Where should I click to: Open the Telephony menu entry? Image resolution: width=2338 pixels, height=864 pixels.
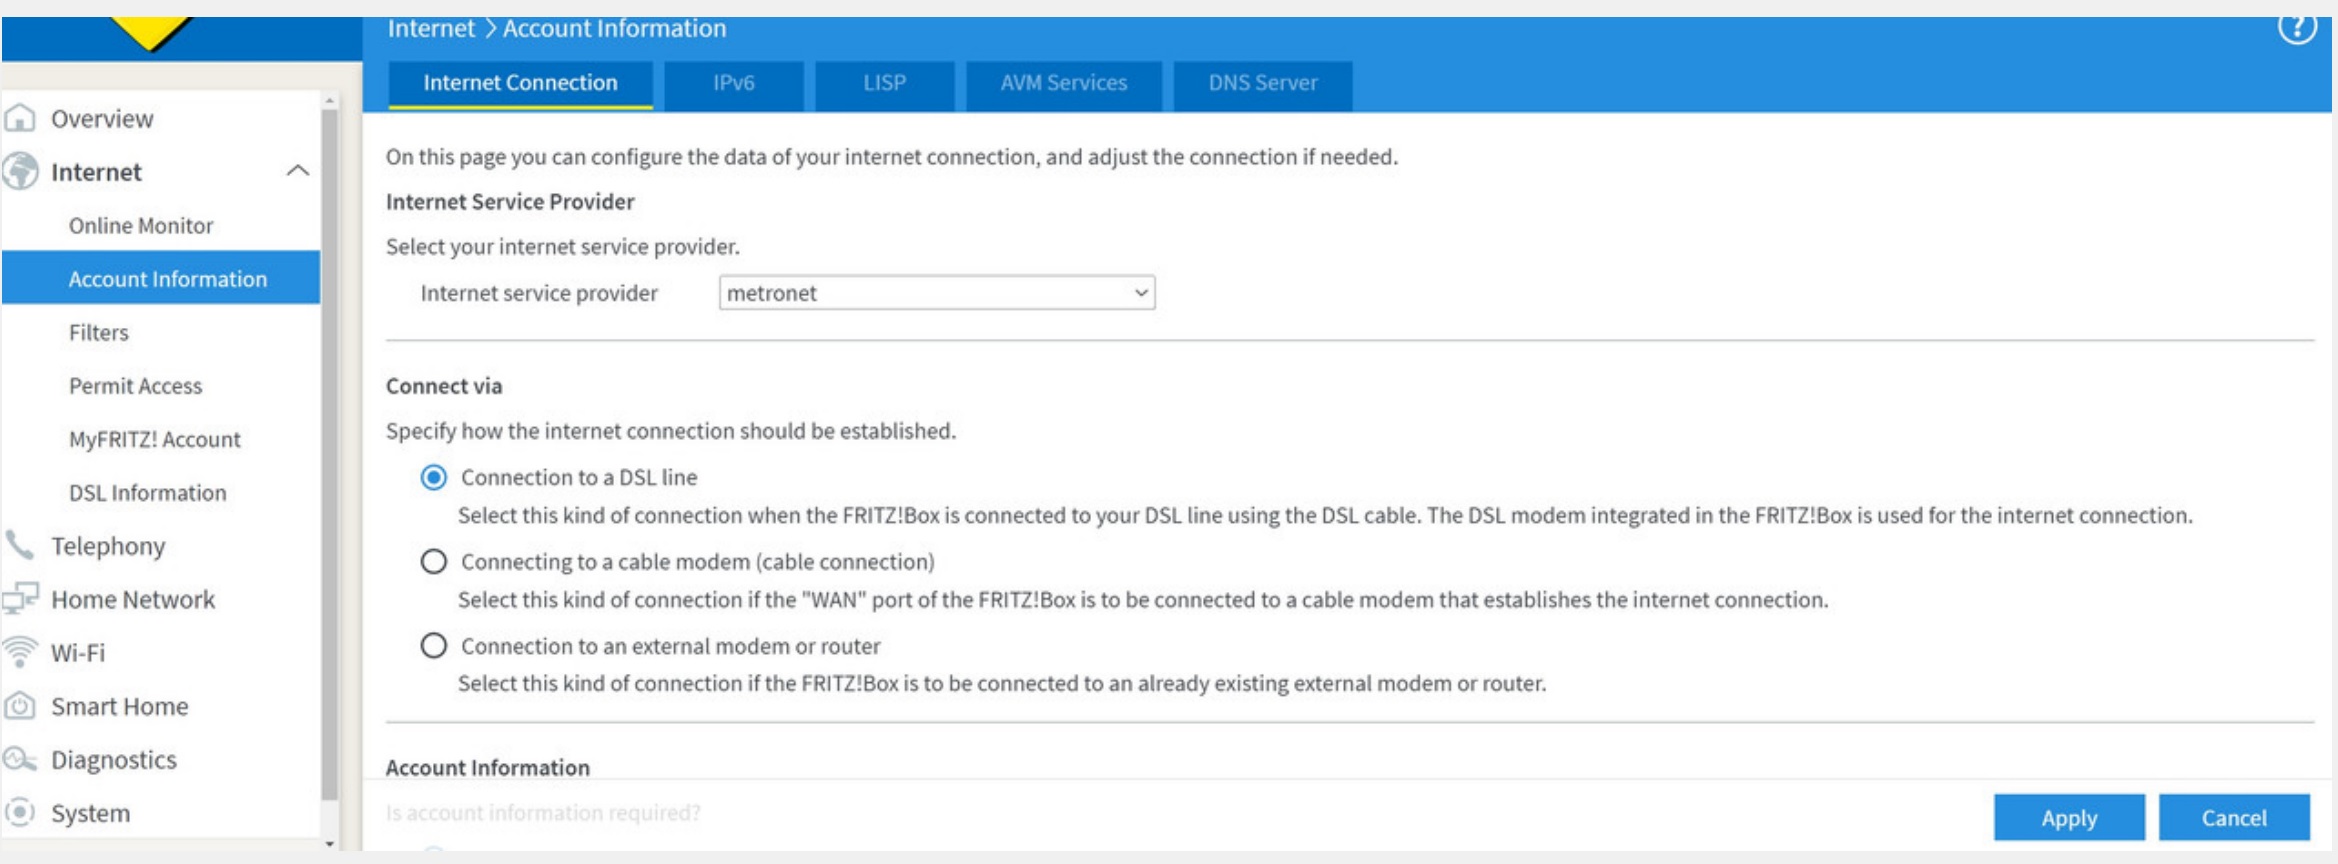point(108,545)
